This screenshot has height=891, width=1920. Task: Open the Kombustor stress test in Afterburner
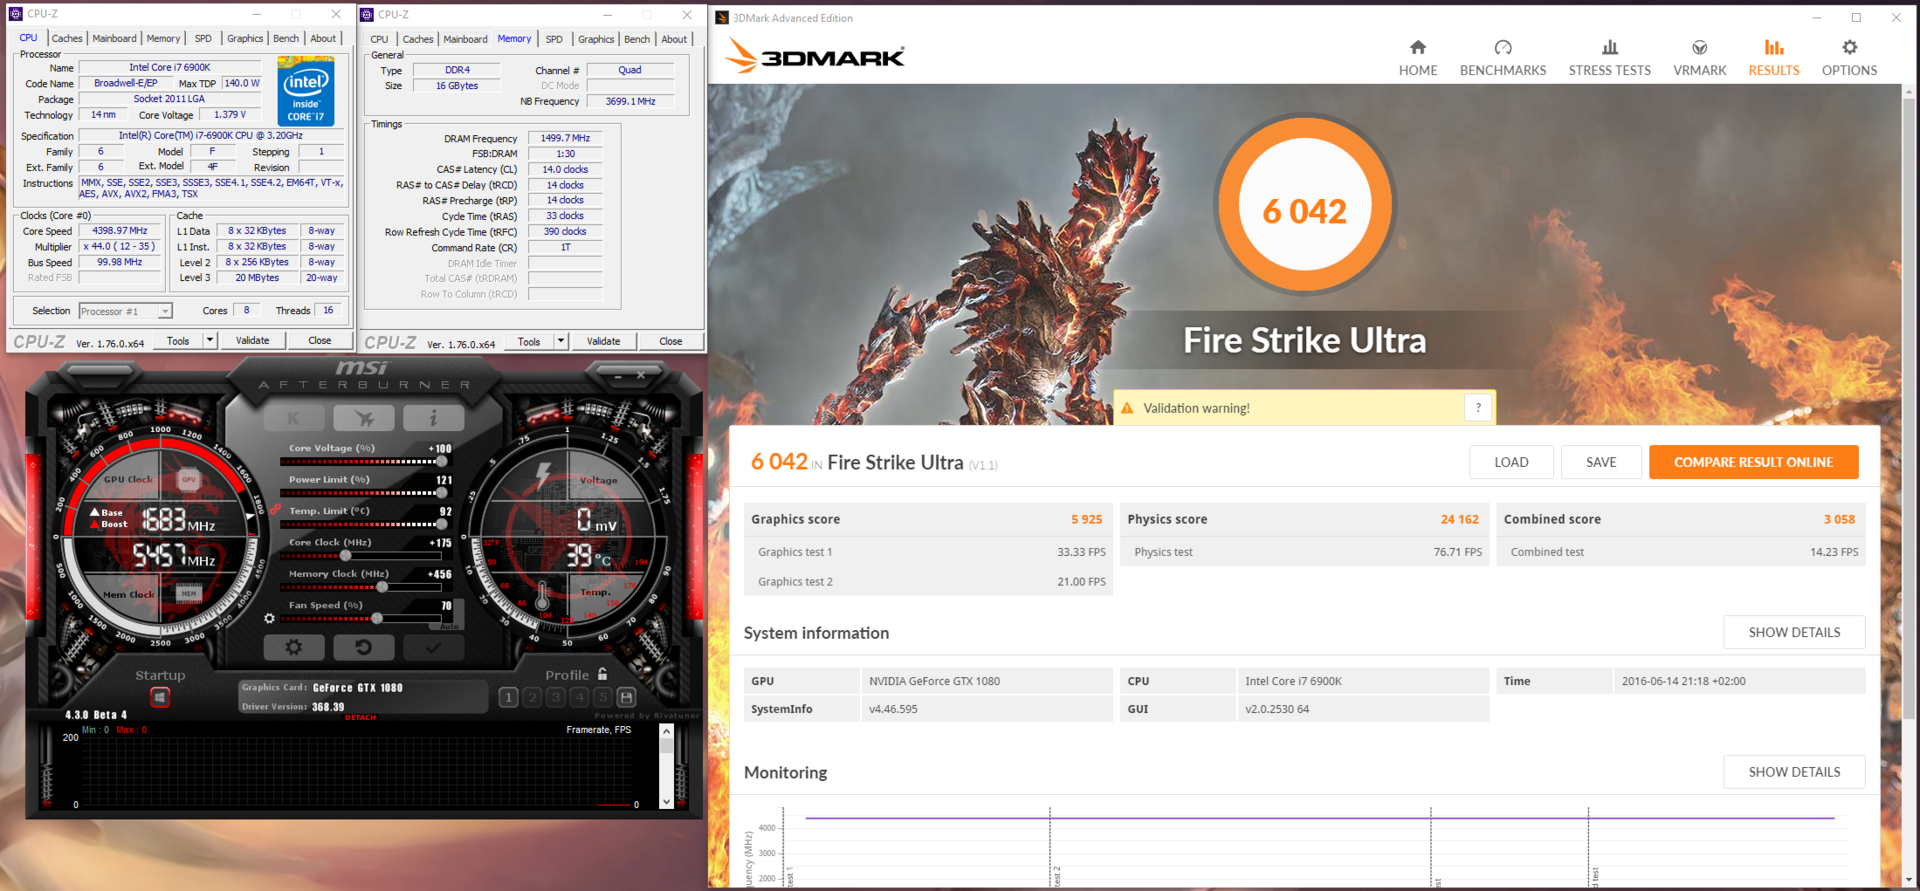(x=293, y=418)
